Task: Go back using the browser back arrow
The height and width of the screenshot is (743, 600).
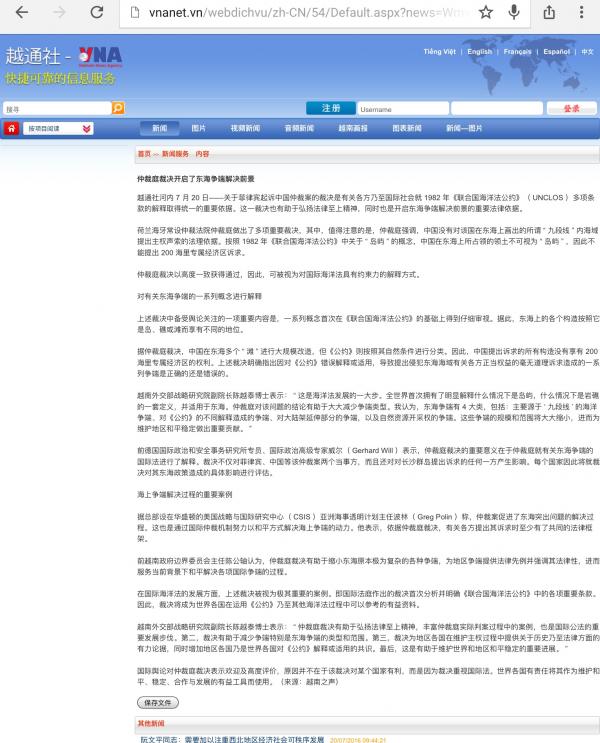Action: [x=21, y=13]
